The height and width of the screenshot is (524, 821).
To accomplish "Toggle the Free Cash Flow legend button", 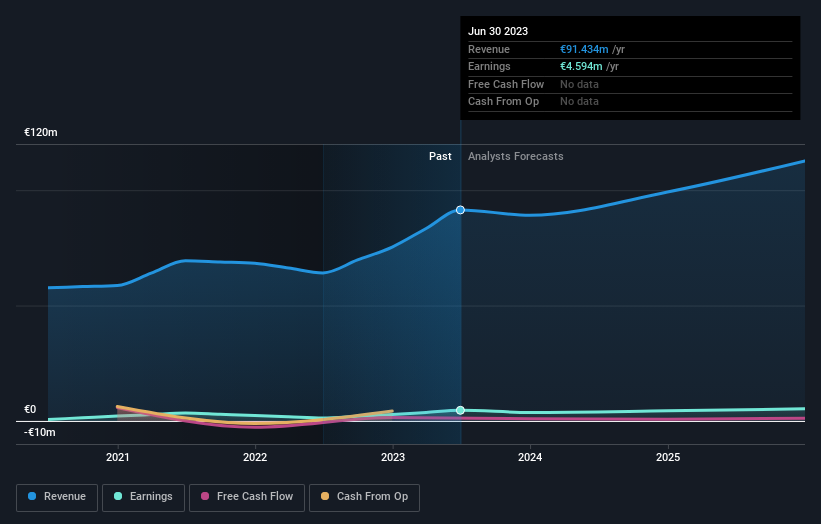I will tap(247, 497).
